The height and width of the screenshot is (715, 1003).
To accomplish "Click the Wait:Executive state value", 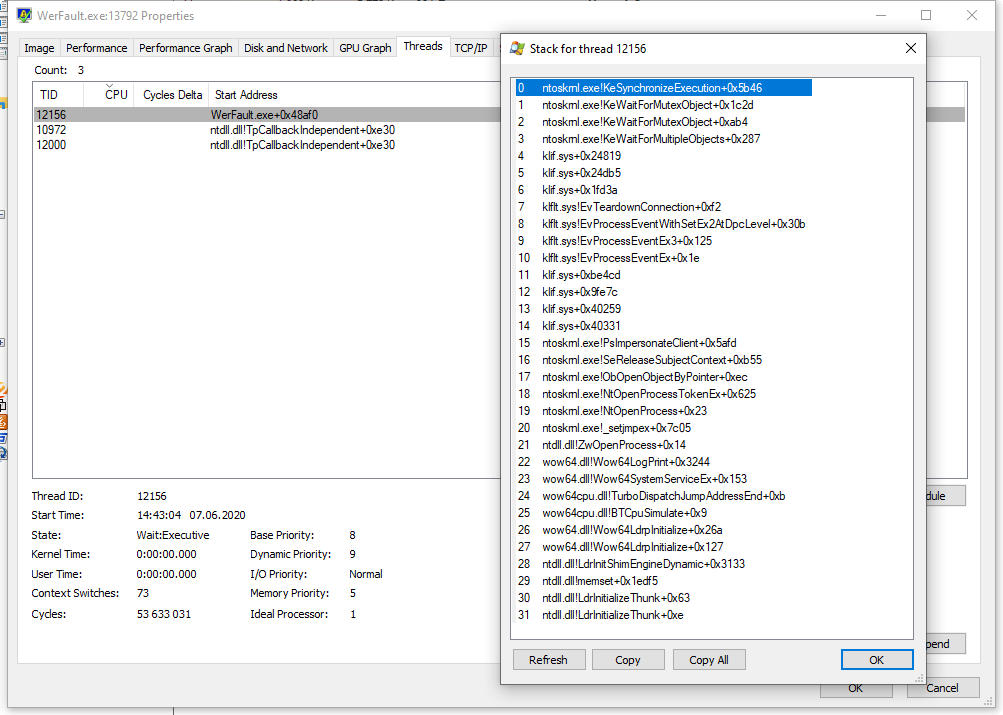I will pos(173,535).
